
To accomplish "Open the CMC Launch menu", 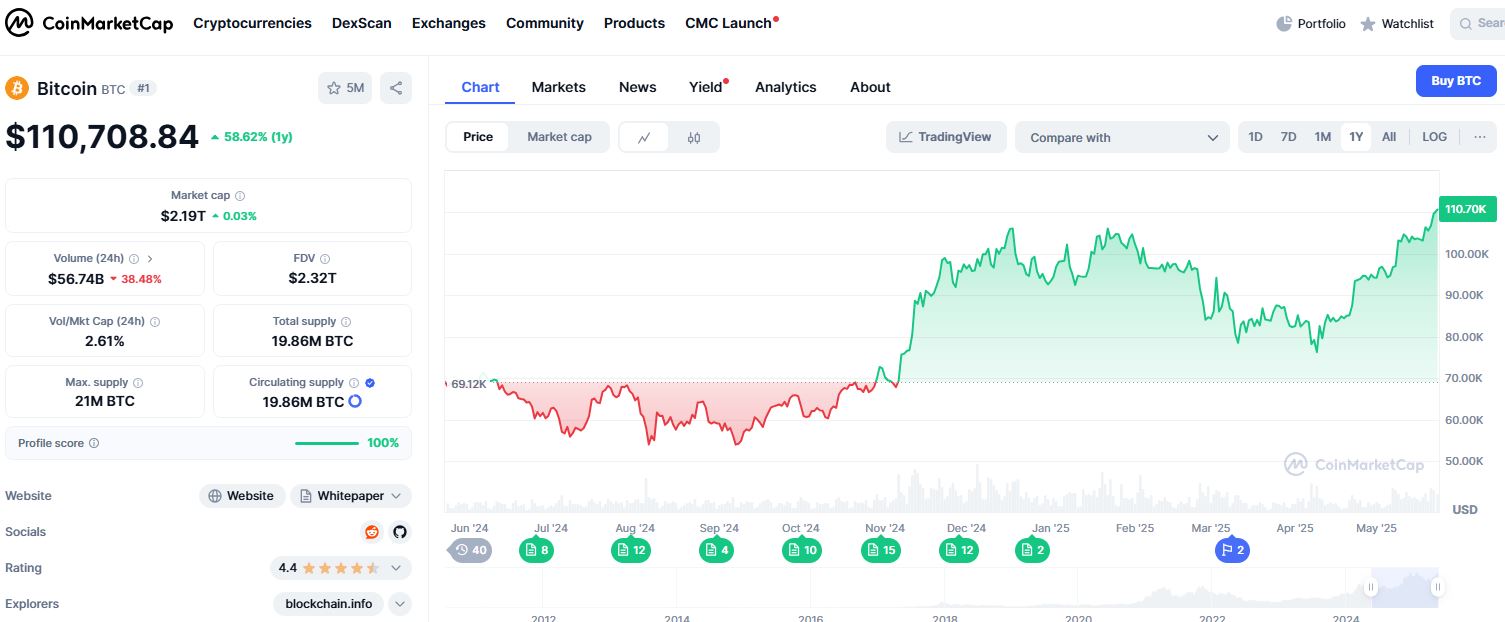I will 729,23.
